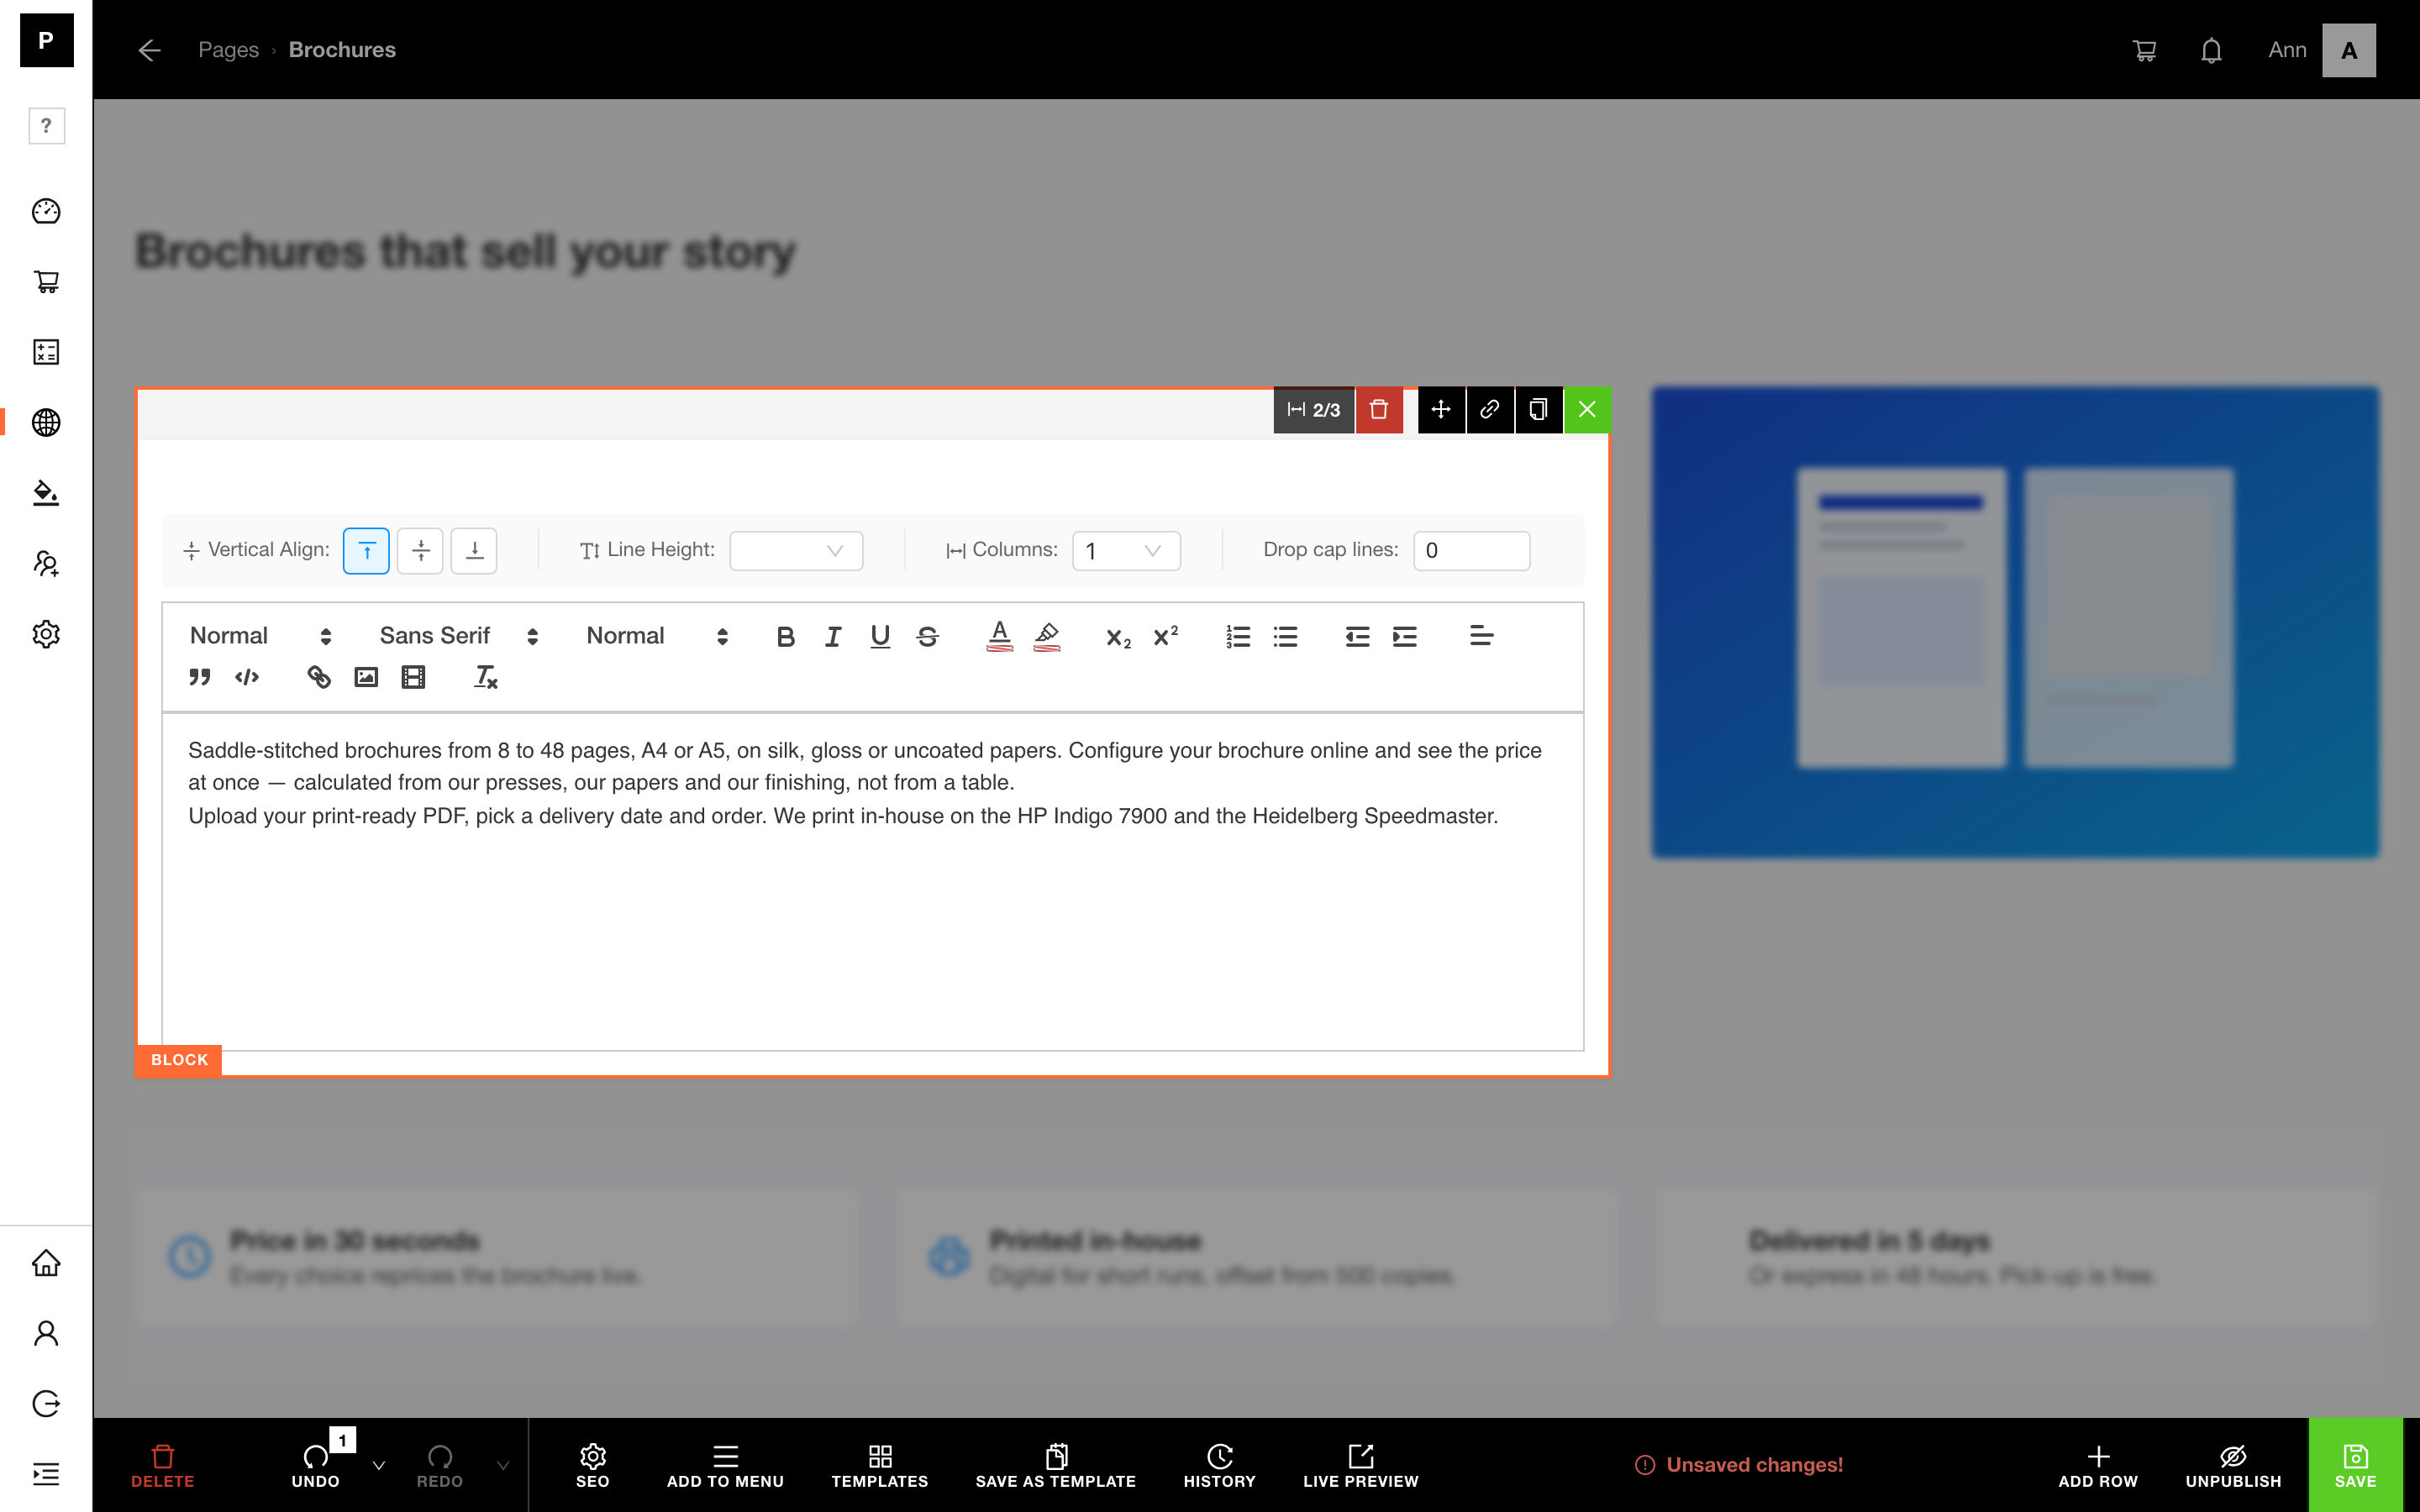Toggle bold formatting in the text editor
This screenshot has height=1512, width=2420.
(785, 637)
